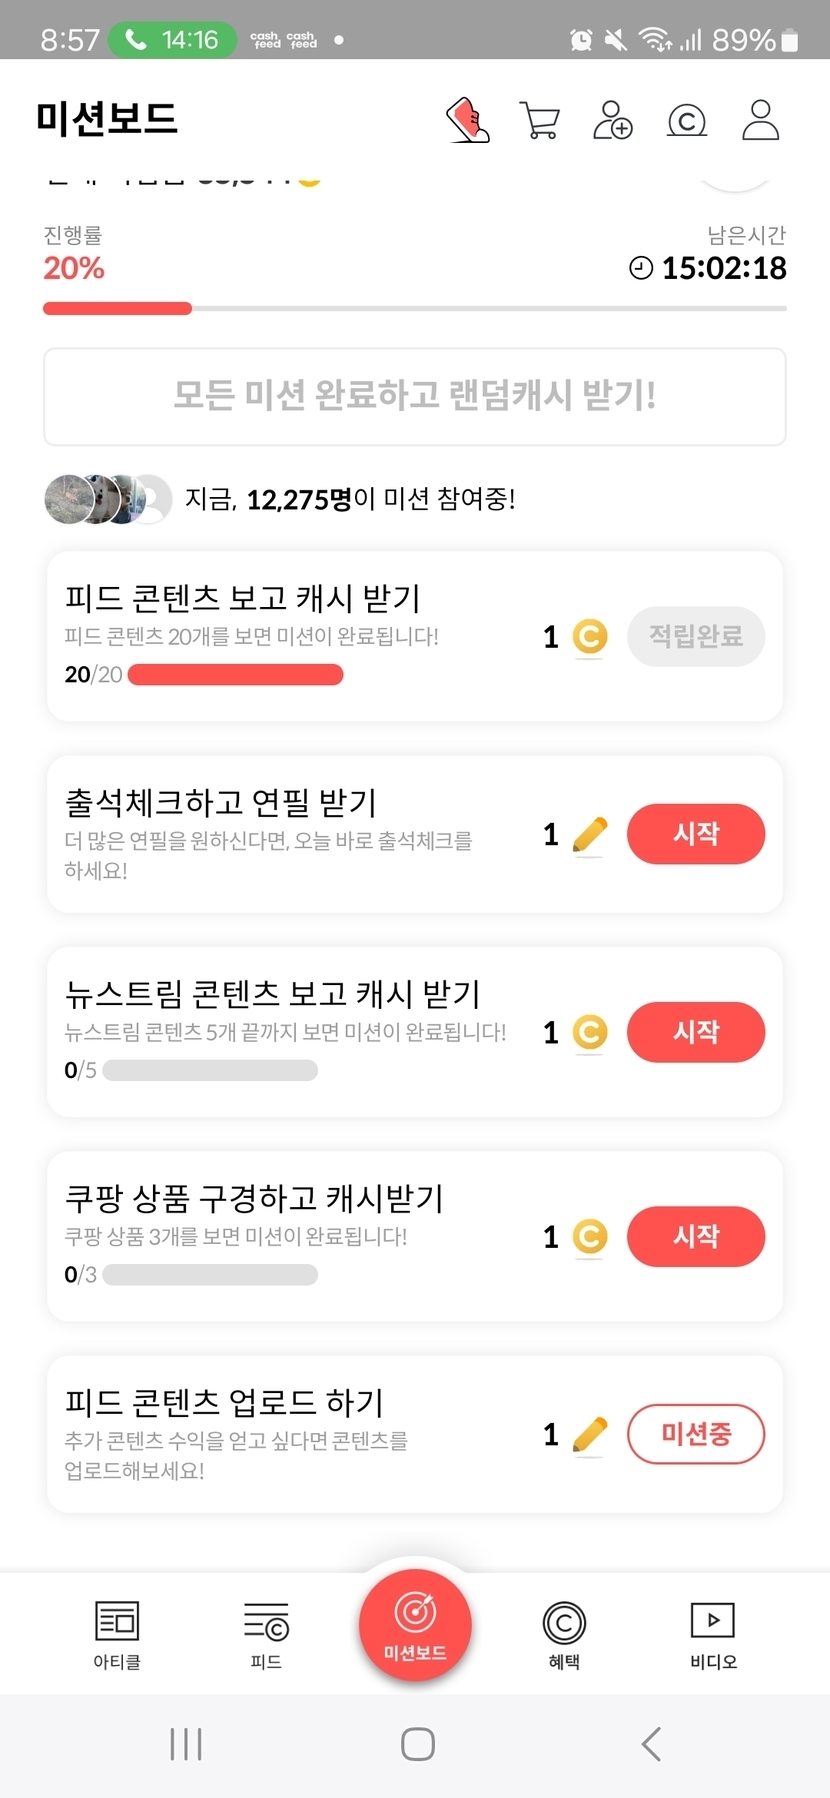Tap the coin icon on feed content mission
The width and height of the screenshot is (830, 1798).
click(x=590, y=637)
